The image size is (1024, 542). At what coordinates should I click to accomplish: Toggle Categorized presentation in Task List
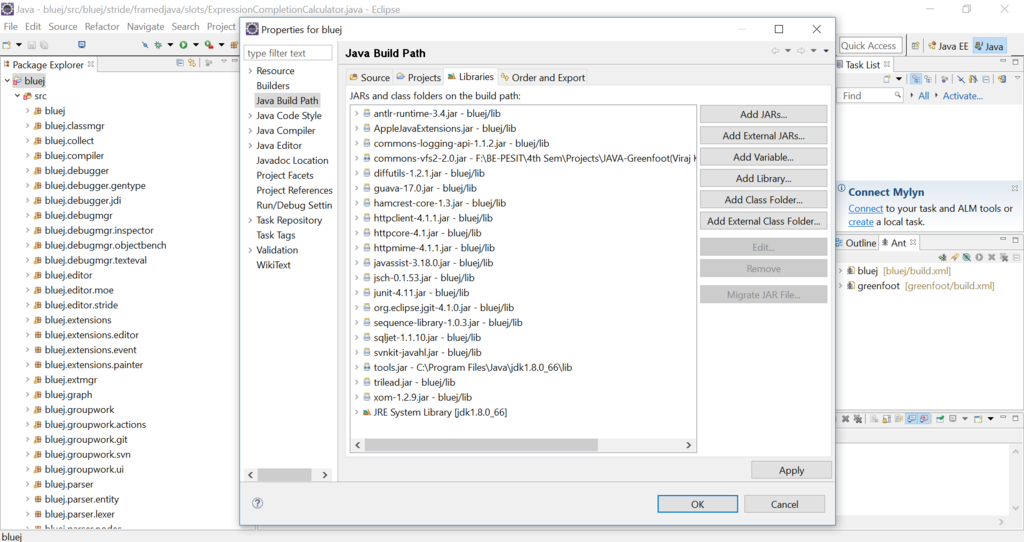point(916,79)
